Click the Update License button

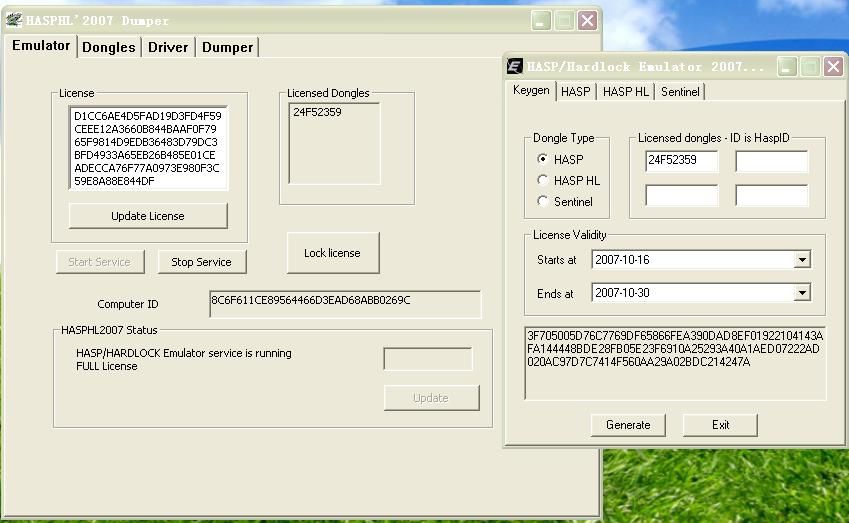coord(148,216)
